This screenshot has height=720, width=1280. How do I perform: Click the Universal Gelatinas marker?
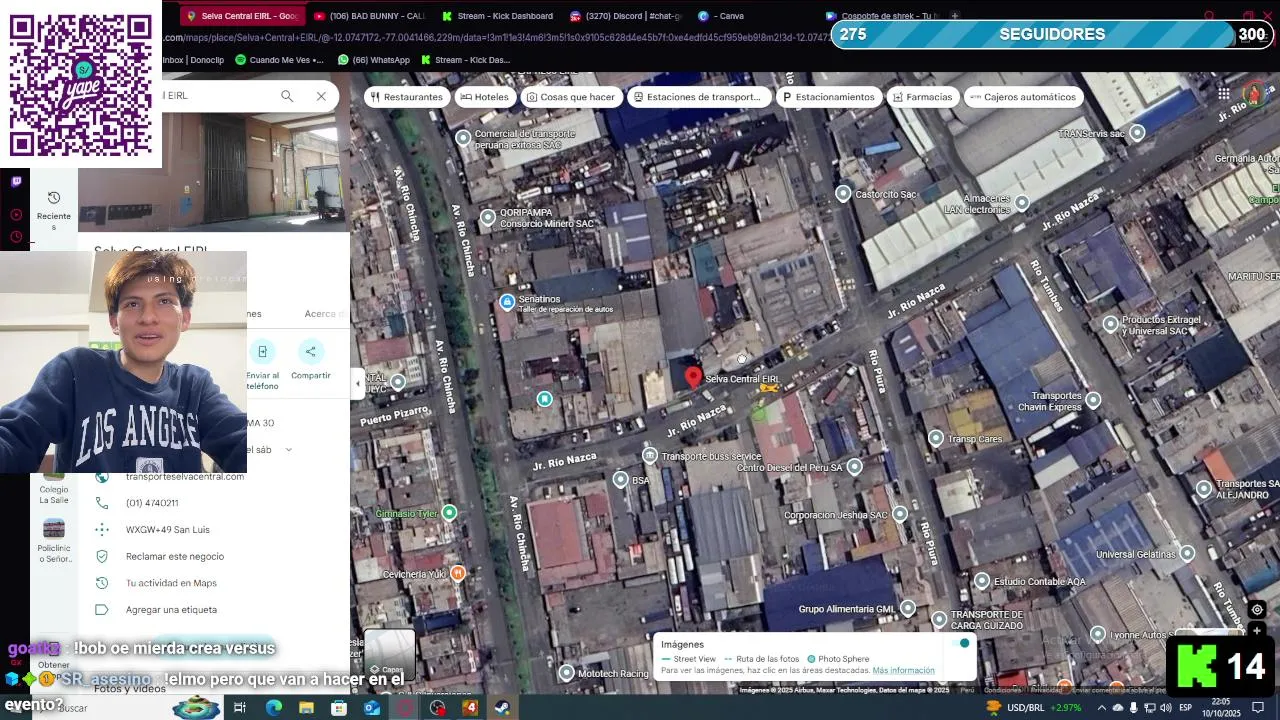tap(1187, 553)
